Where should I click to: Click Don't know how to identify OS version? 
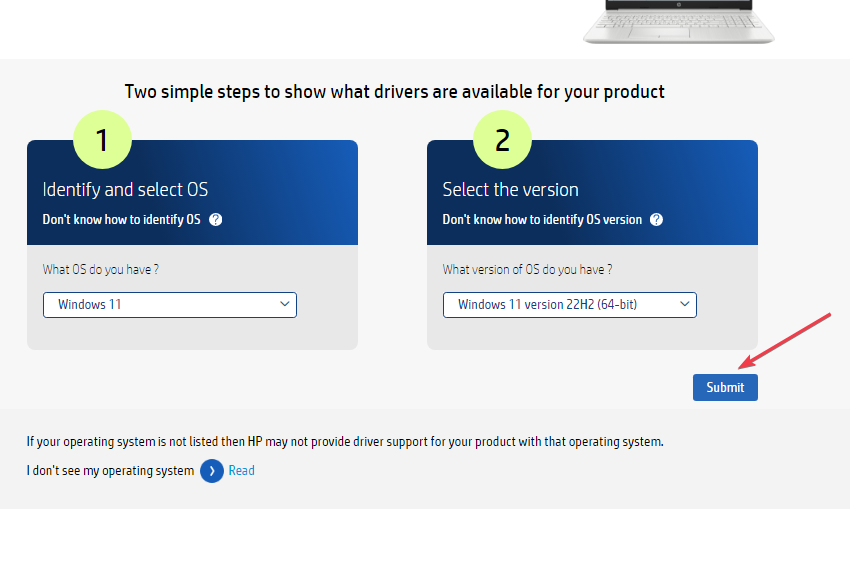(x=542, y=220)
